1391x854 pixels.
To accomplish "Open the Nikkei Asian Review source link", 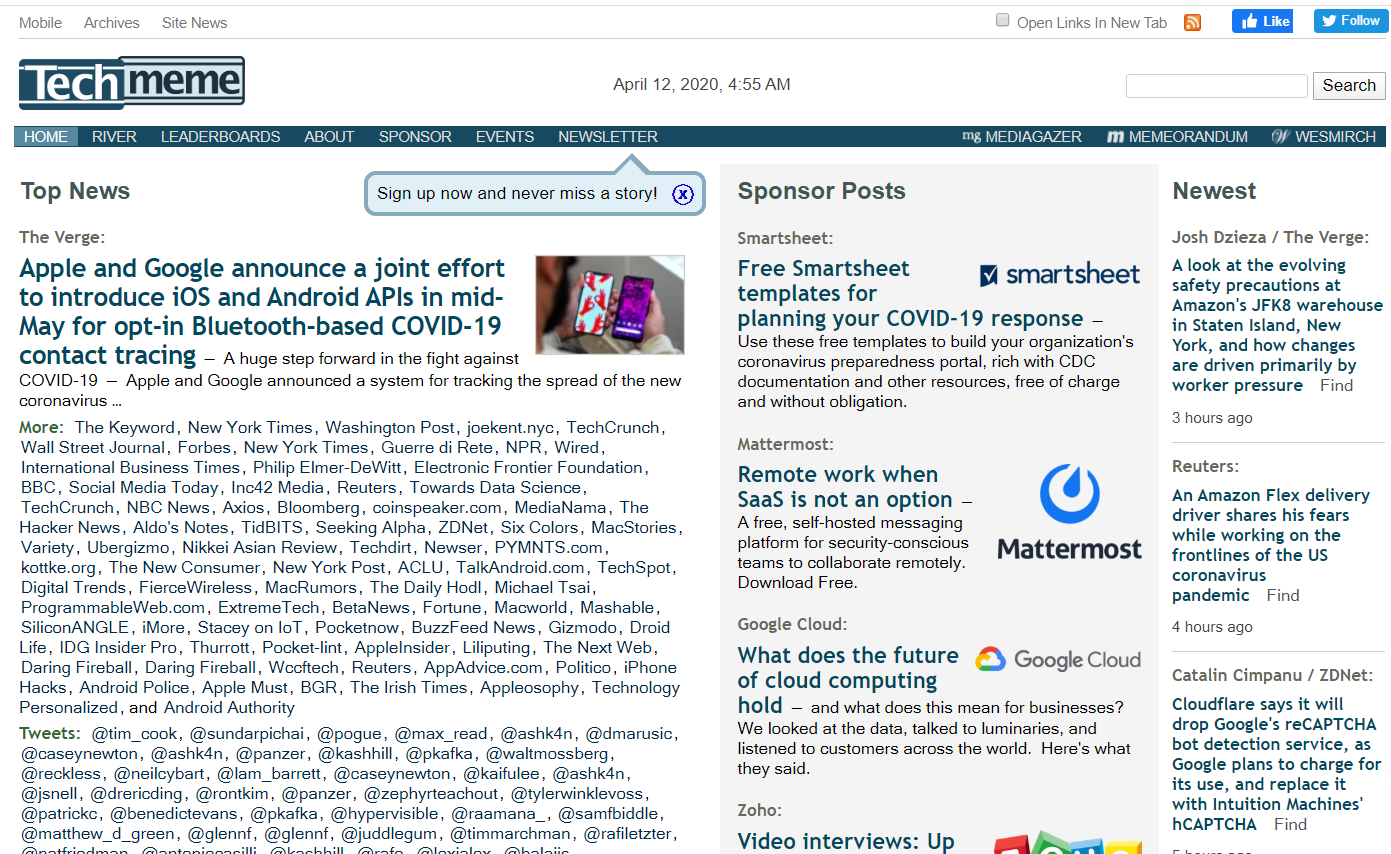I will click(x=260, y=547).
